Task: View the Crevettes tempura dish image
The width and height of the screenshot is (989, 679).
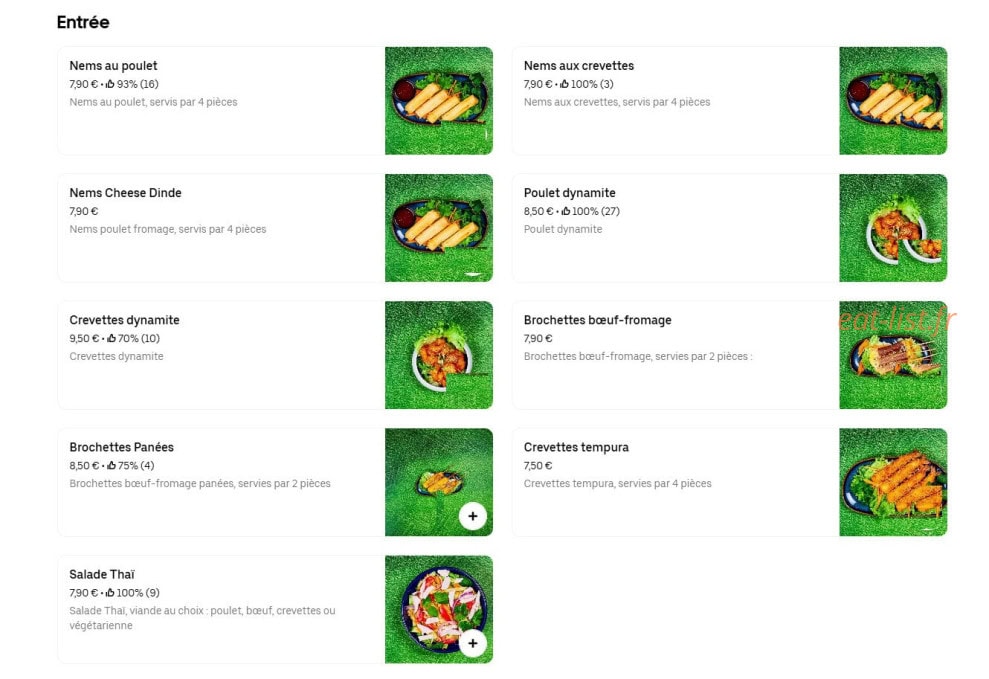Action: click(893, 482)
